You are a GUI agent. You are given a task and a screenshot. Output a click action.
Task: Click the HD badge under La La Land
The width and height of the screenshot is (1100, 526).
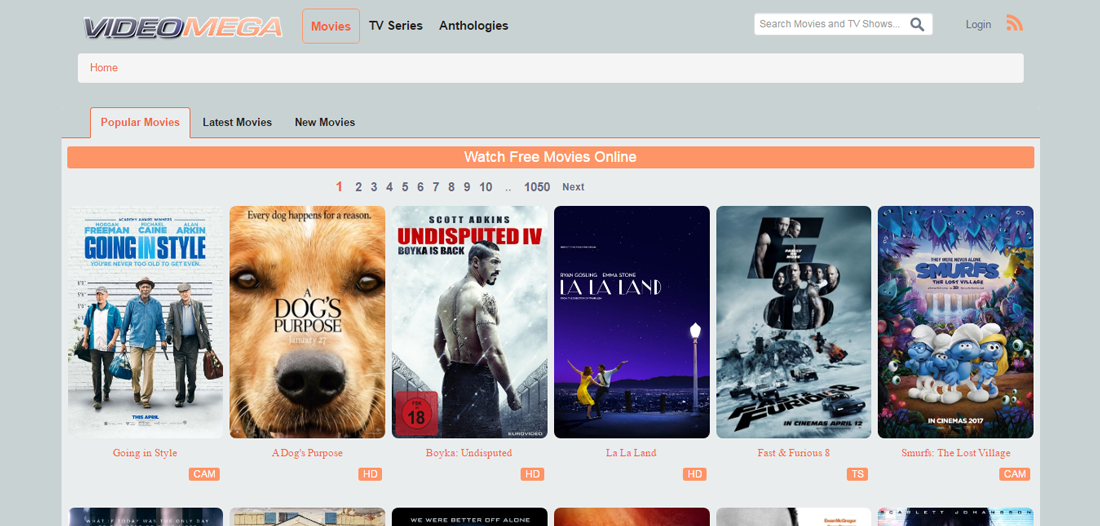click(695, 474)
